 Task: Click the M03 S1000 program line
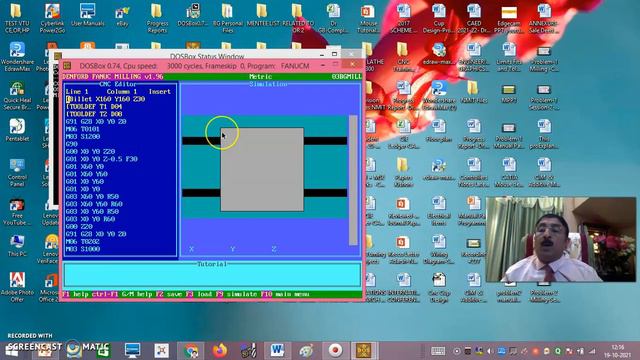pos(82,249)
